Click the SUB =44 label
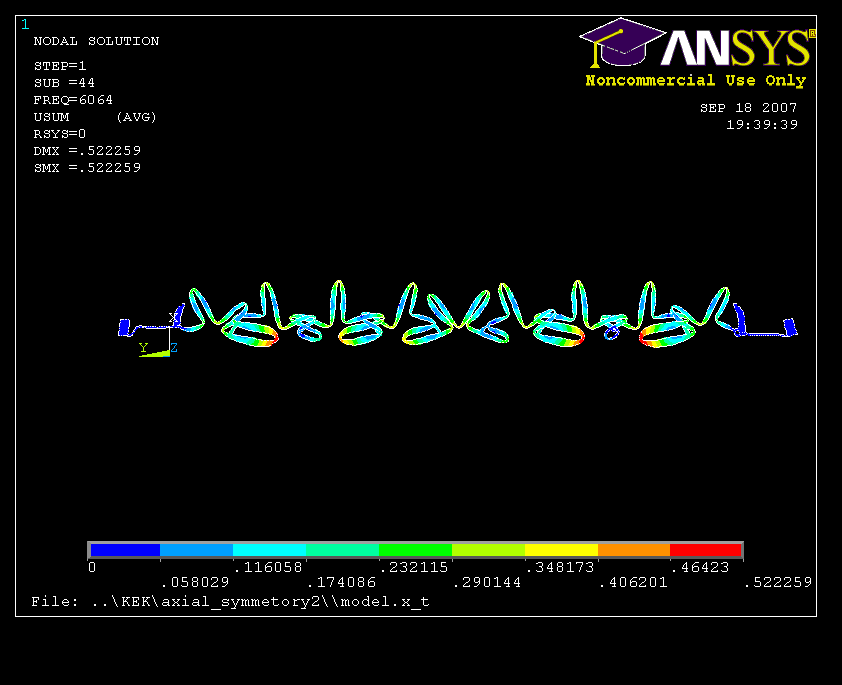This screenshot has width=842, height=685. pos(64,83)
